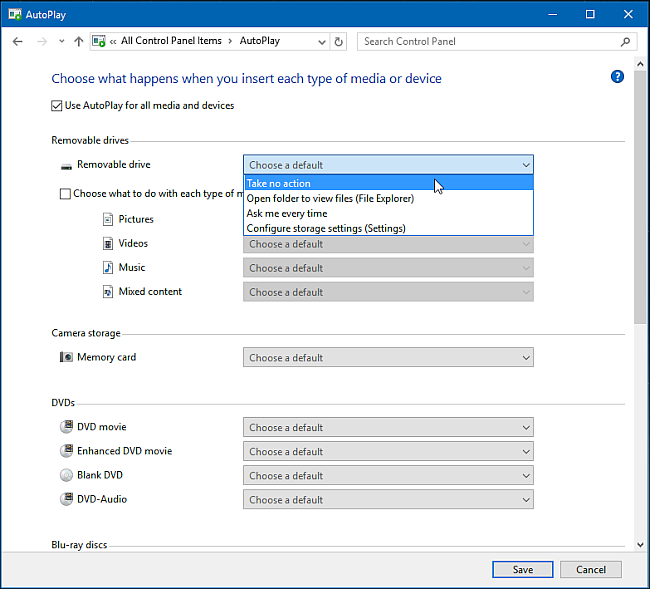The image size is (650, 589).
Task: Maximize the AutoPlay window
Action: [x=590, y=15]
